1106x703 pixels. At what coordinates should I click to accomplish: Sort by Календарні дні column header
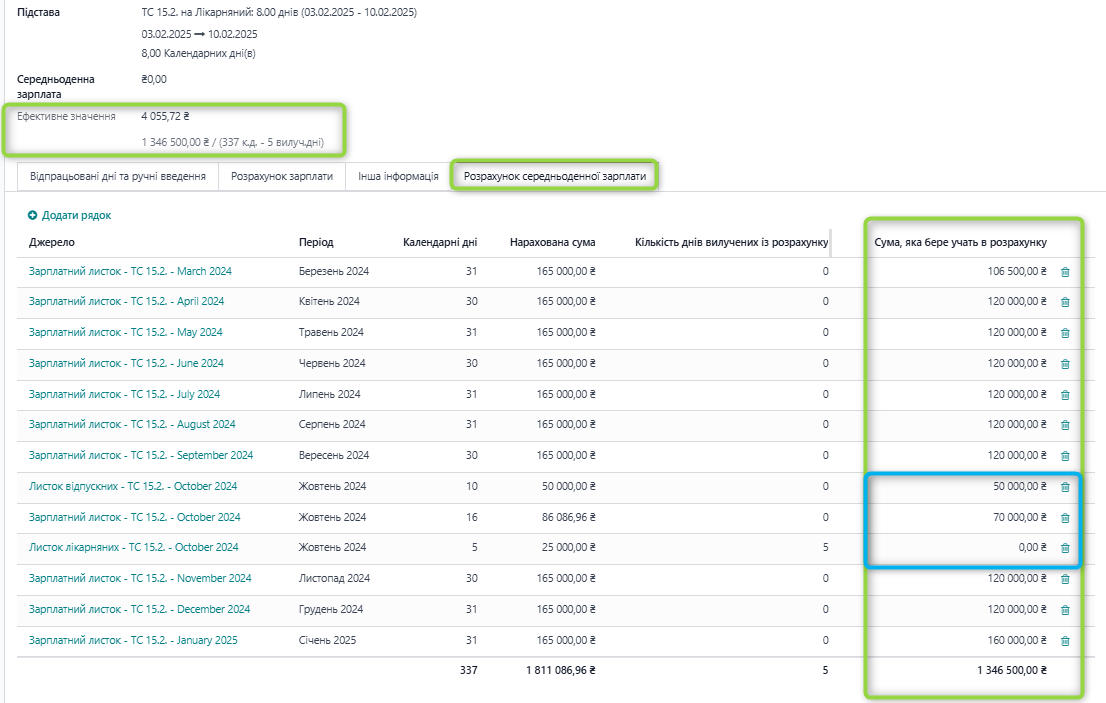439,243
